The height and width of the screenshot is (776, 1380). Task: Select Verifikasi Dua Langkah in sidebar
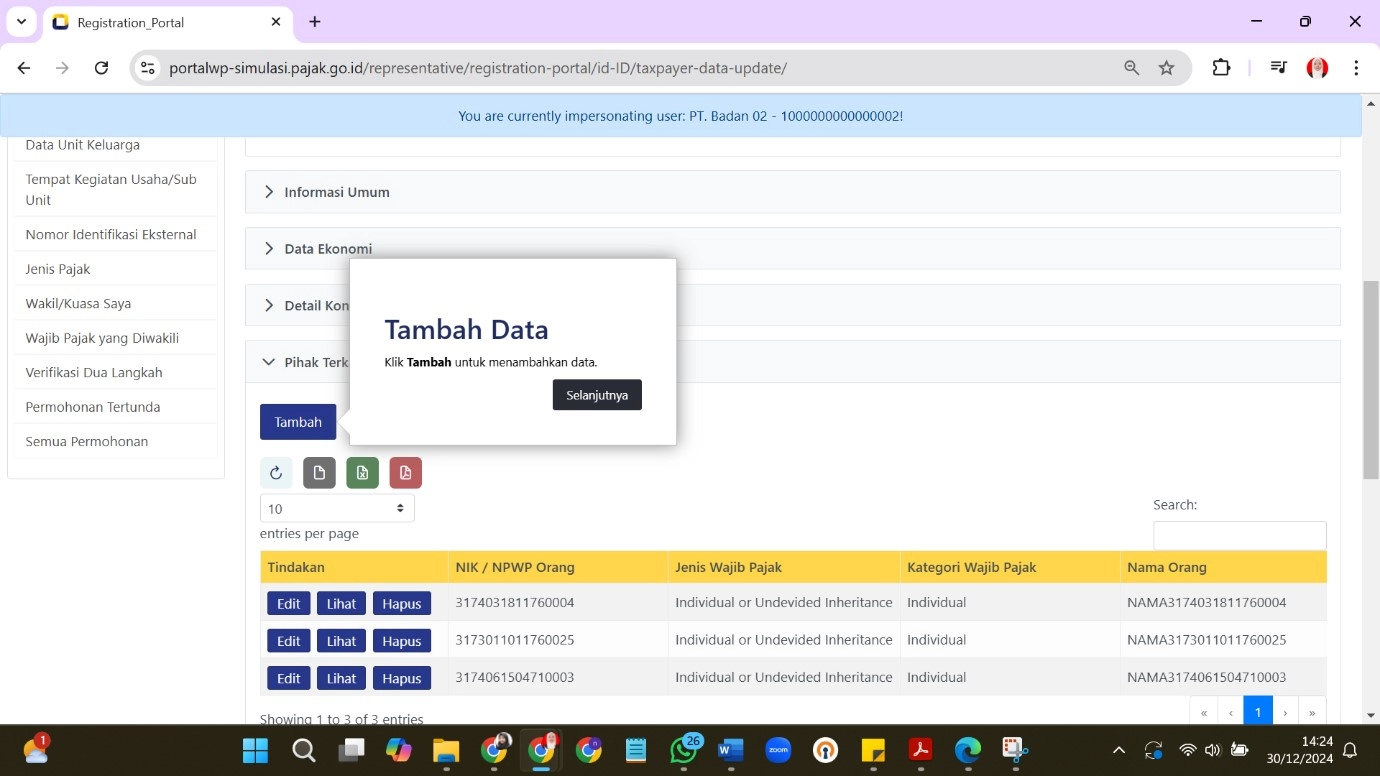tap(94, 373)
